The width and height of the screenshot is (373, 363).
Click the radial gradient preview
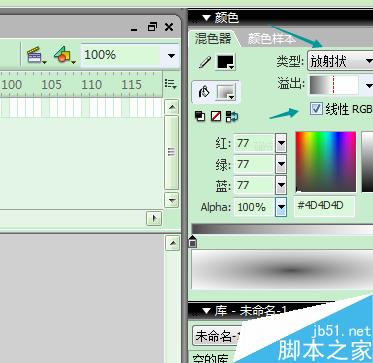point(282,270)
